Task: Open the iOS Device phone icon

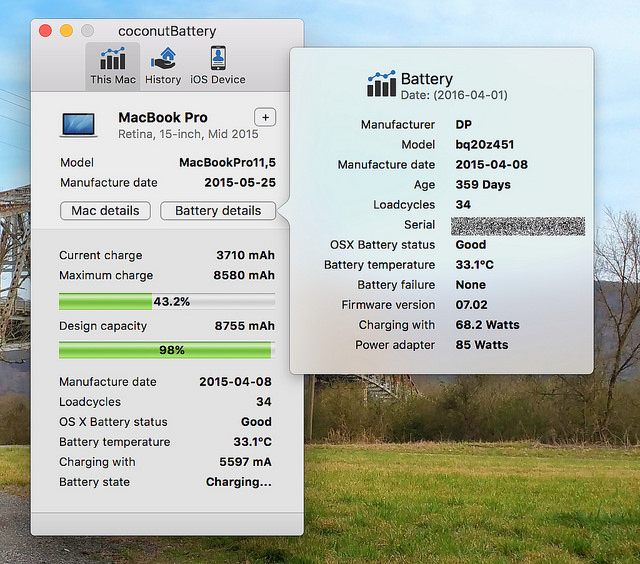Action: (x=218, y=58)
